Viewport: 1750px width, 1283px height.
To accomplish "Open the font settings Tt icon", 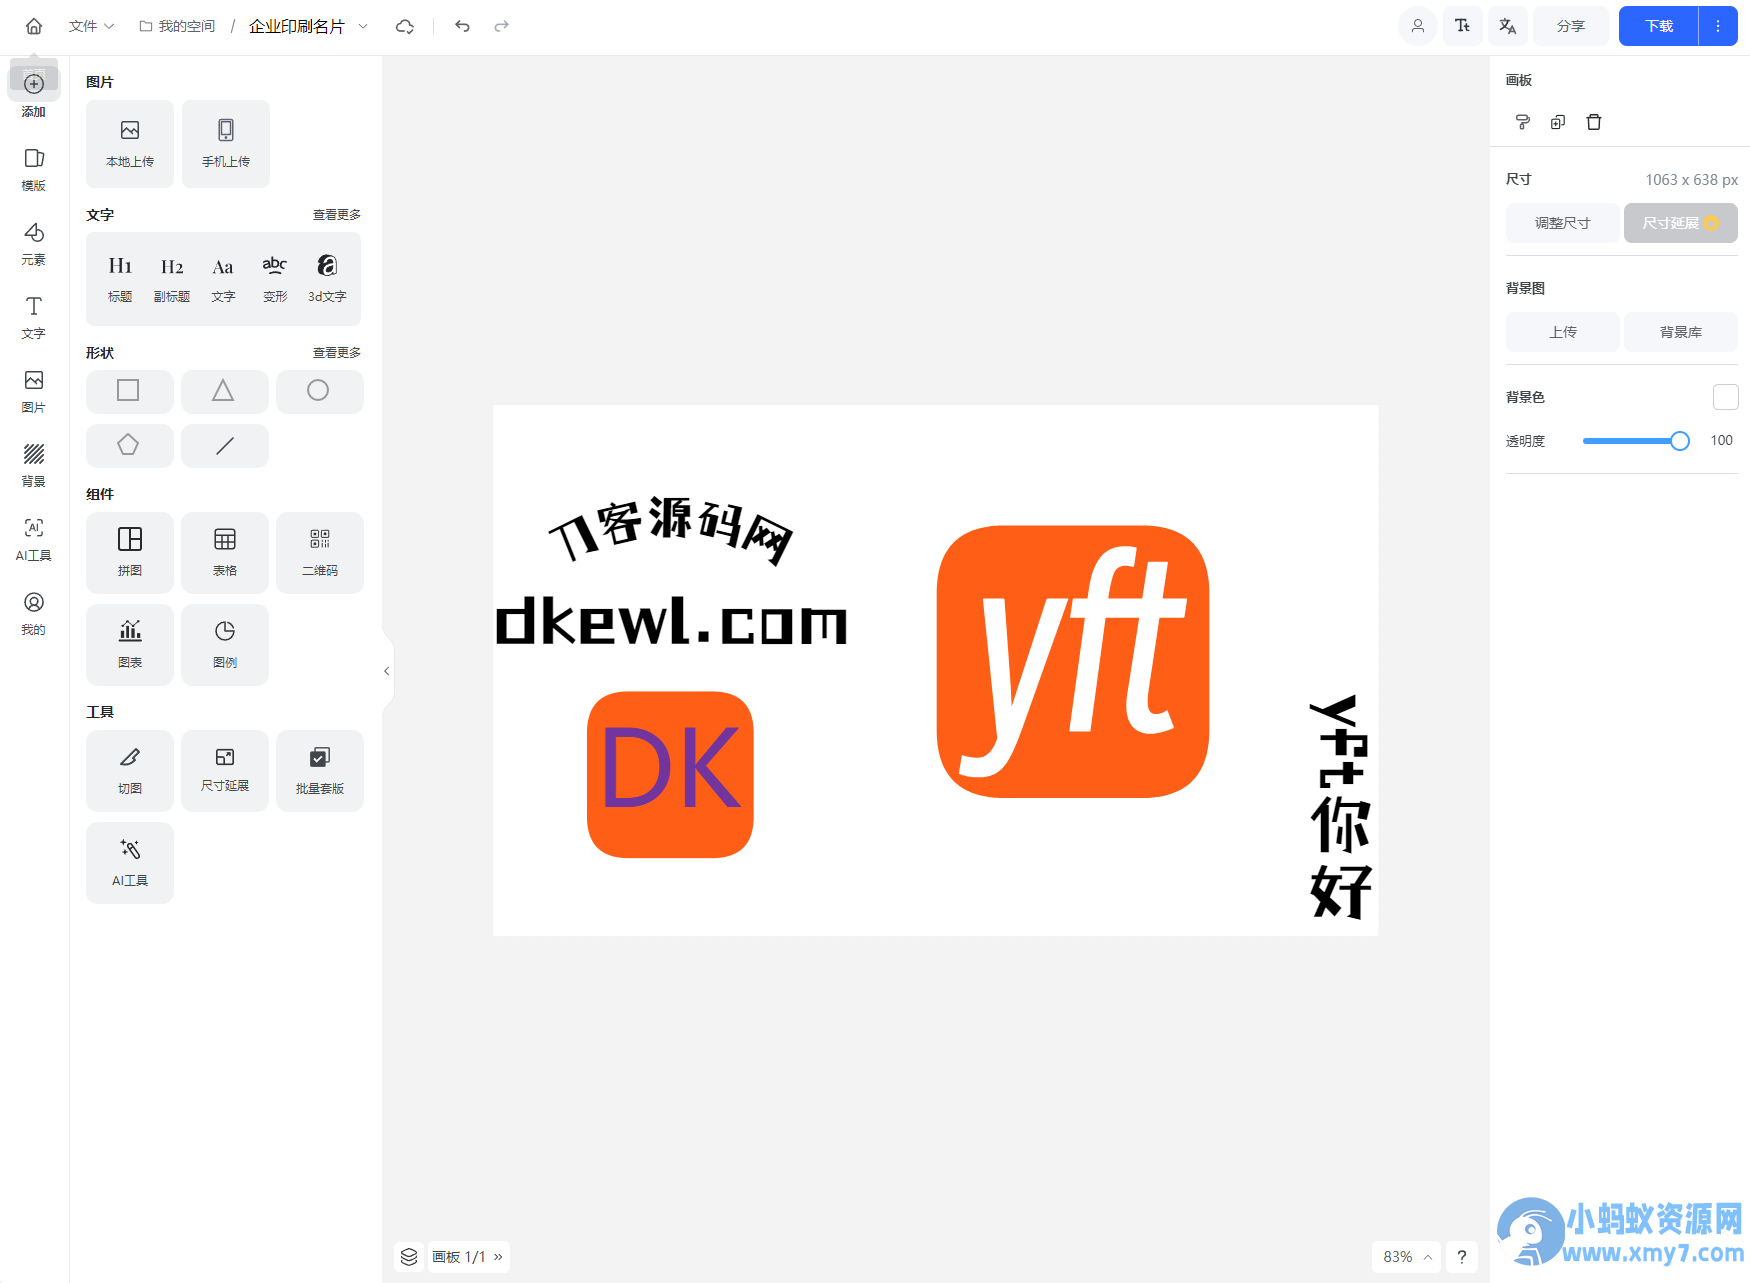I will (x=1463, y=26).
